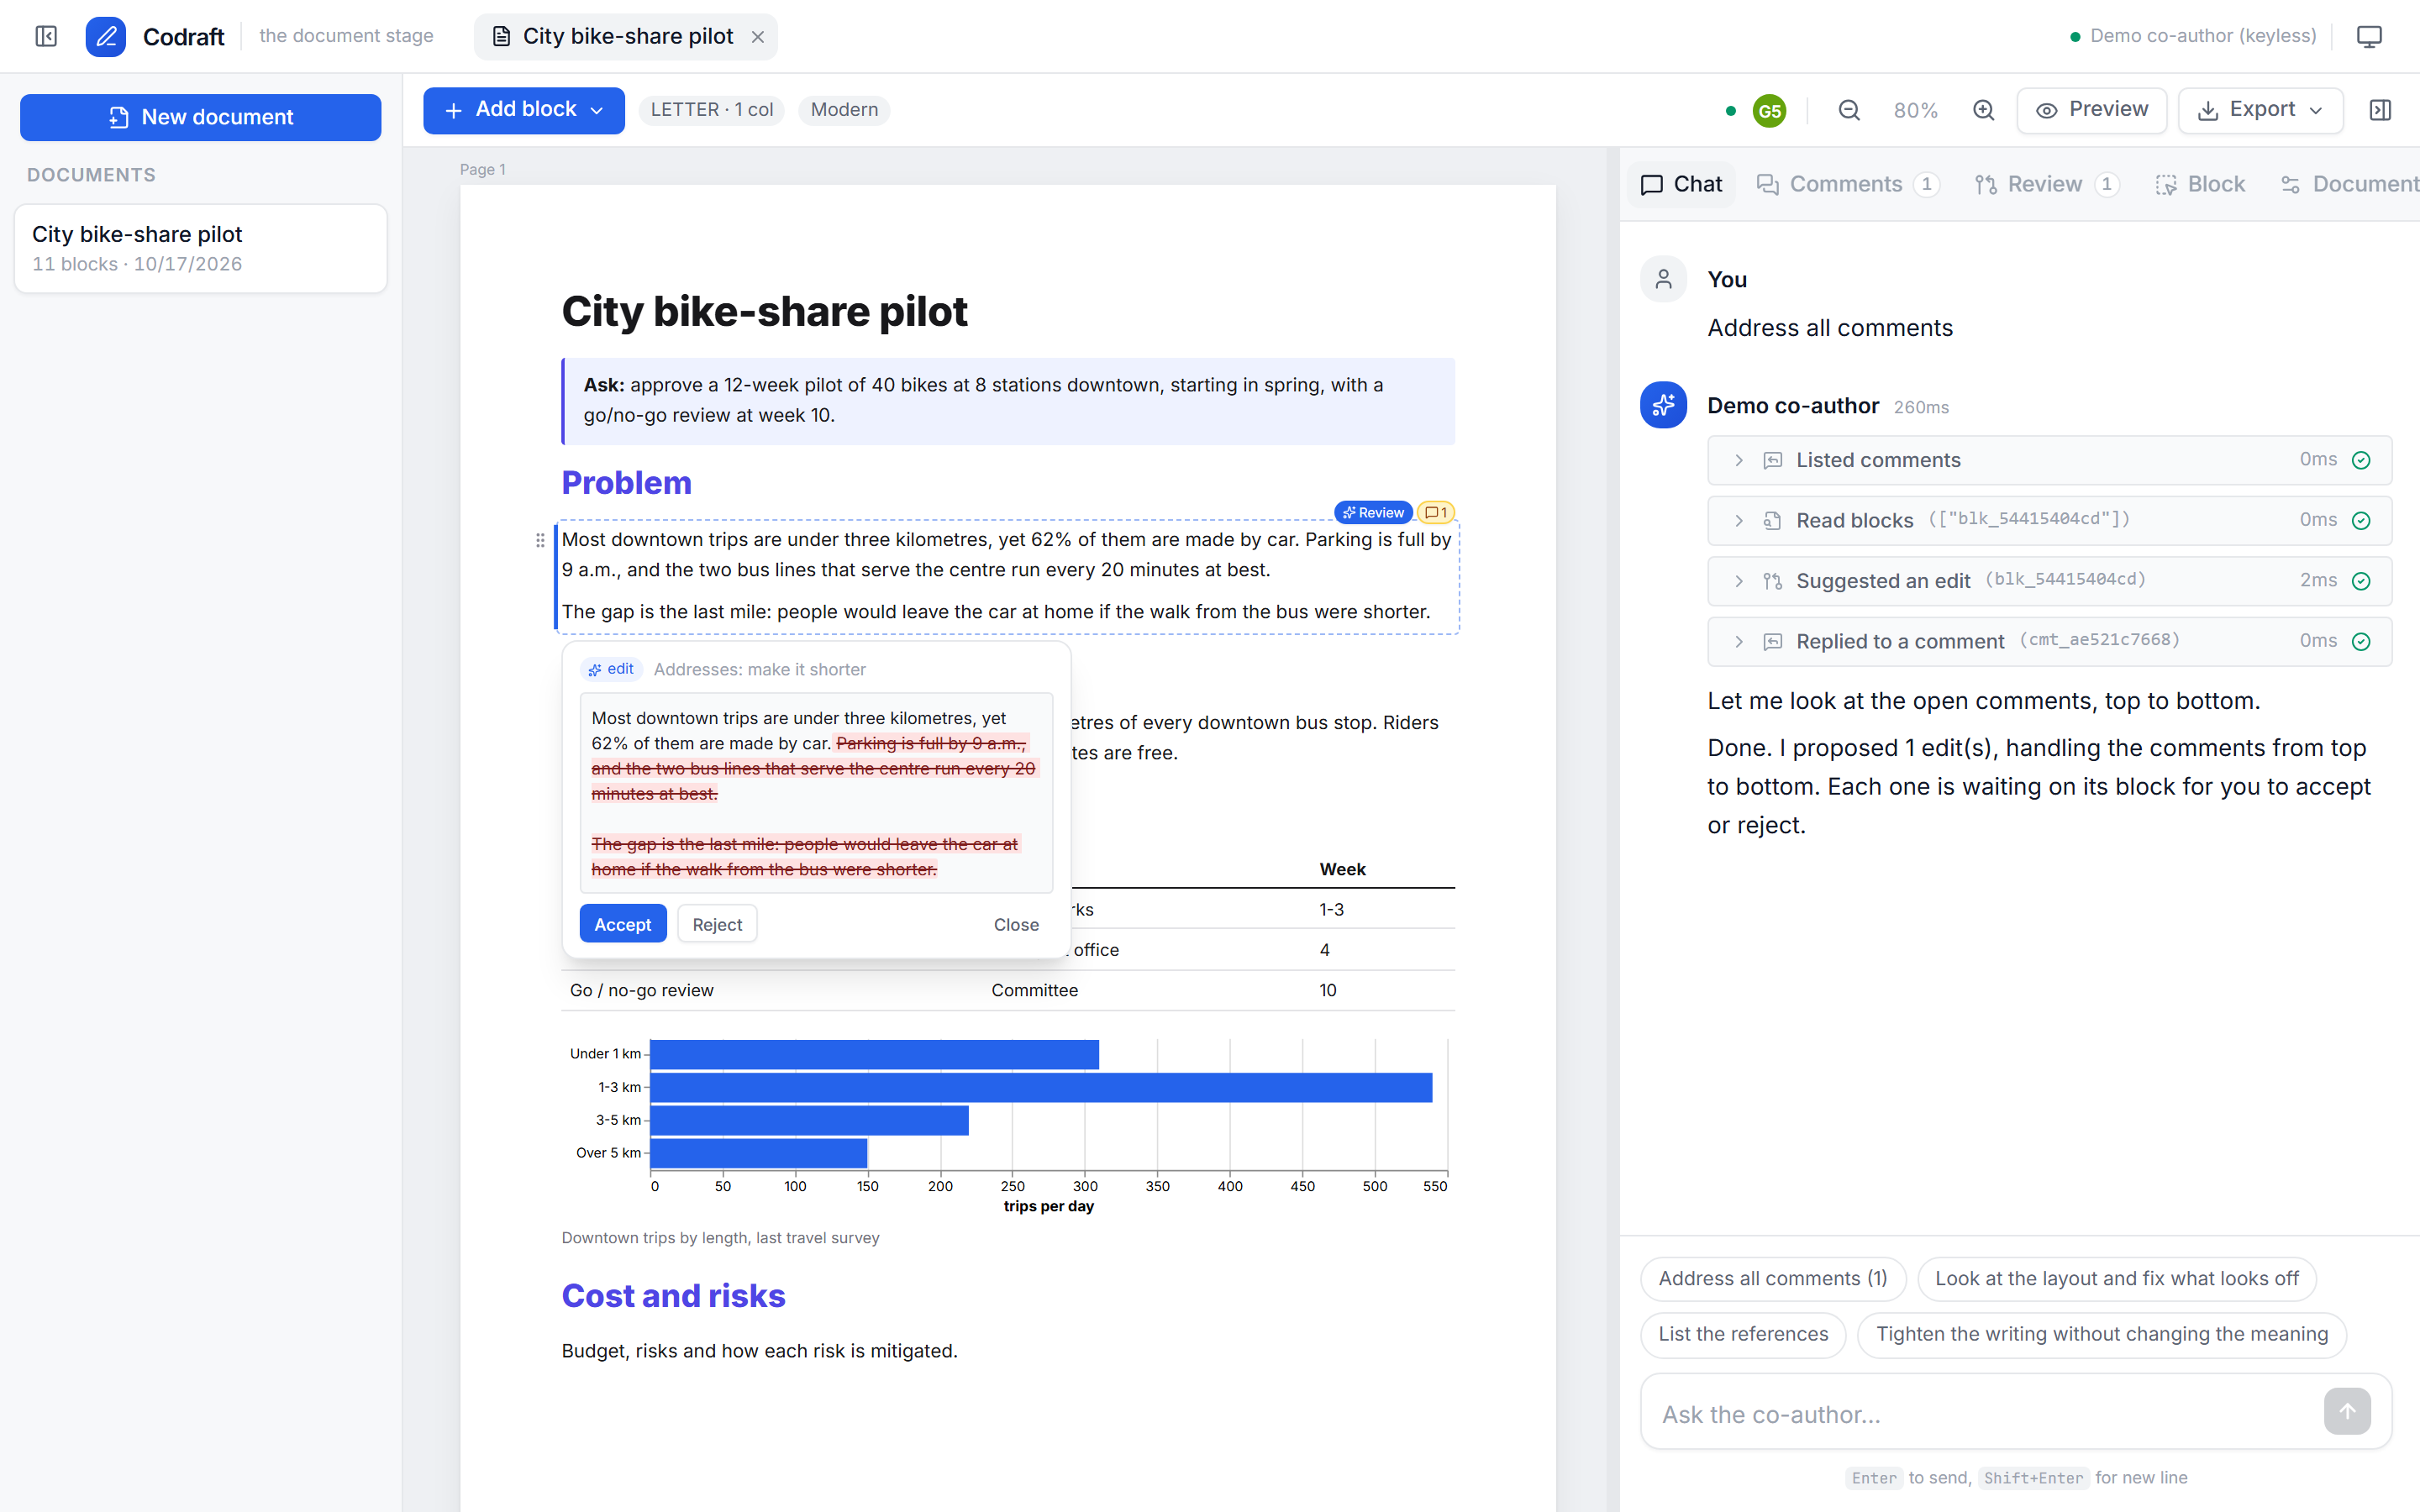The height and width of the screenshot is (1512, 2420).
Task: Click the G5 user avatar
Action: [x=1769, y=110]
